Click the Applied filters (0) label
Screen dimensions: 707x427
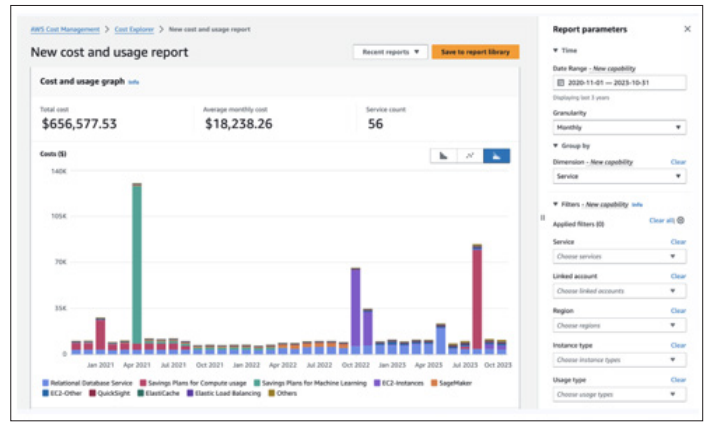click(x=578, y=224)
